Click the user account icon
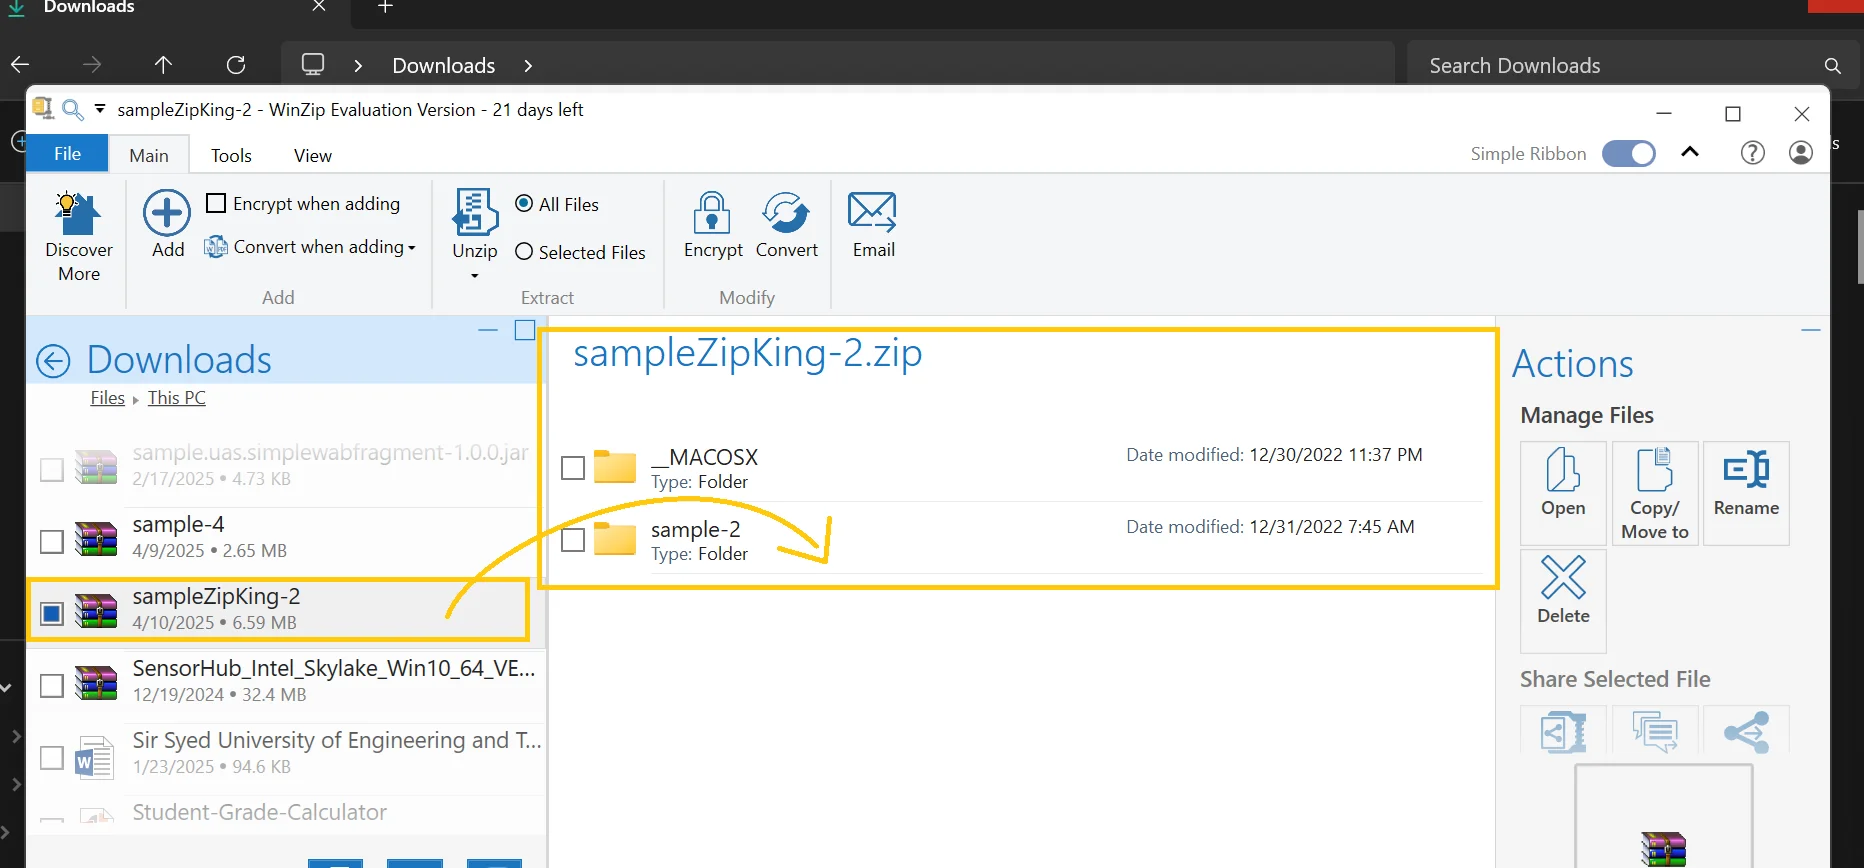1864x868 pixels. point(1801,153)
